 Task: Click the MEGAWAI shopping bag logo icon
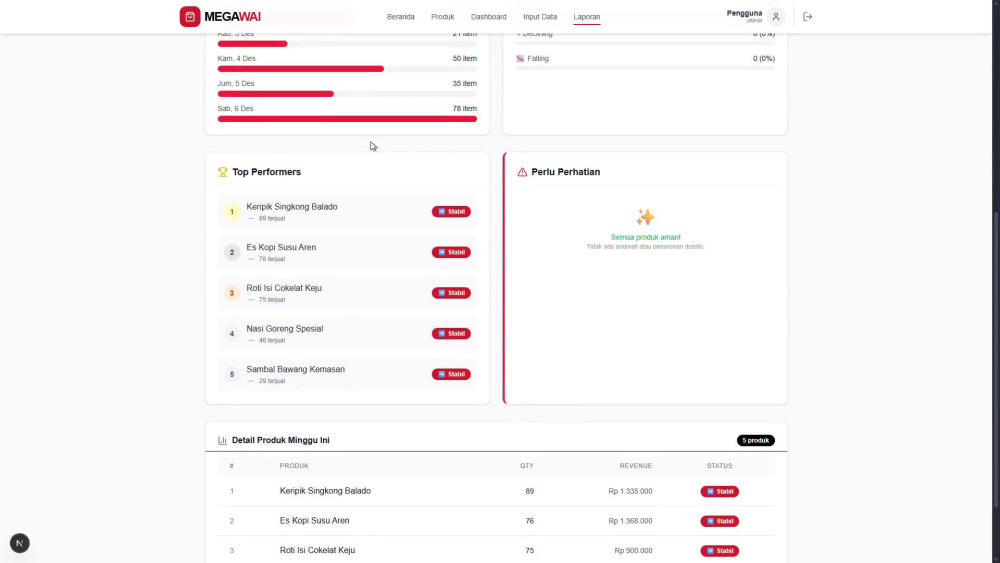click(x=189, y=17)
